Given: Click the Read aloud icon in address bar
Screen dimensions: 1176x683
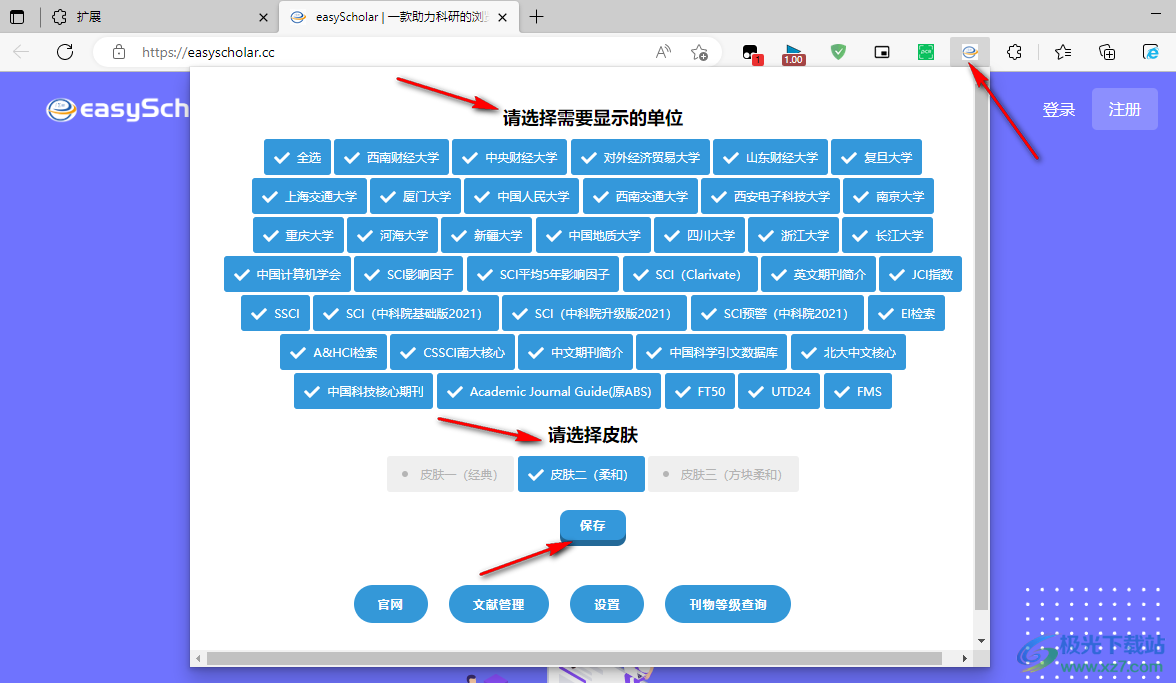Looking at the screenshot, I should 663,52.
